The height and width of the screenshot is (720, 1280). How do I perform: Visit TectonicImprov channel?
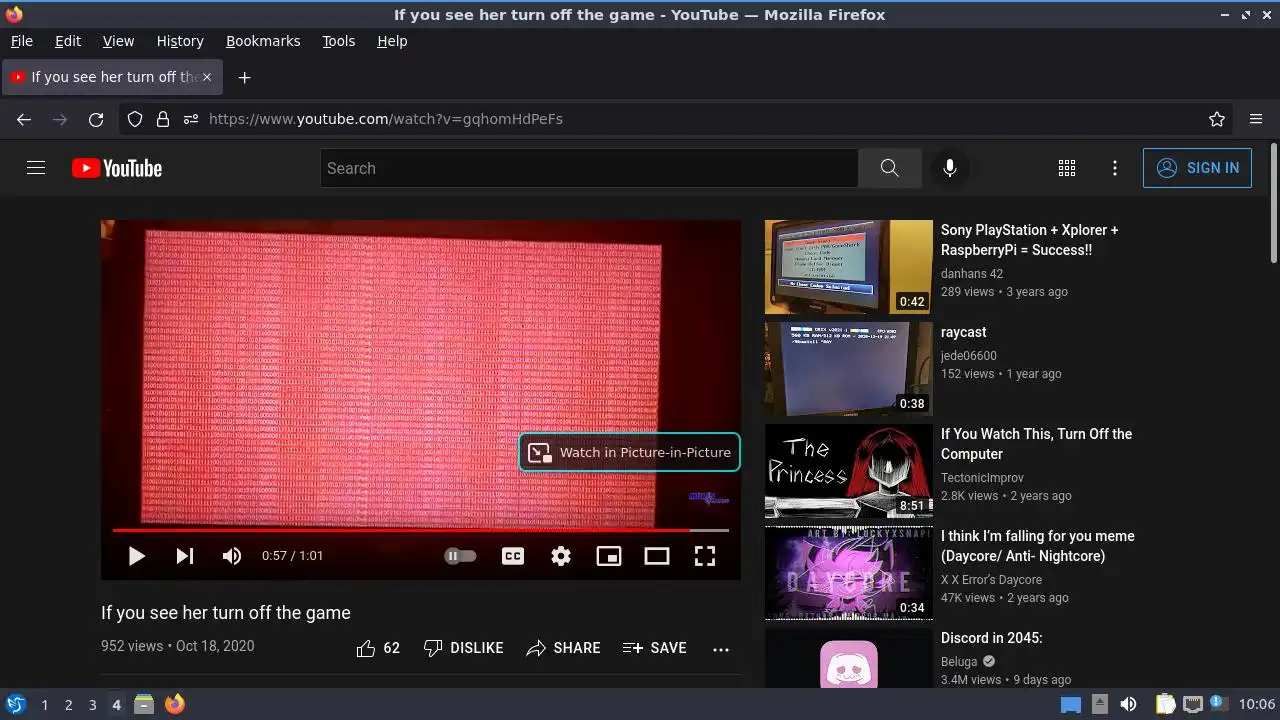click(x=982, y=478)
